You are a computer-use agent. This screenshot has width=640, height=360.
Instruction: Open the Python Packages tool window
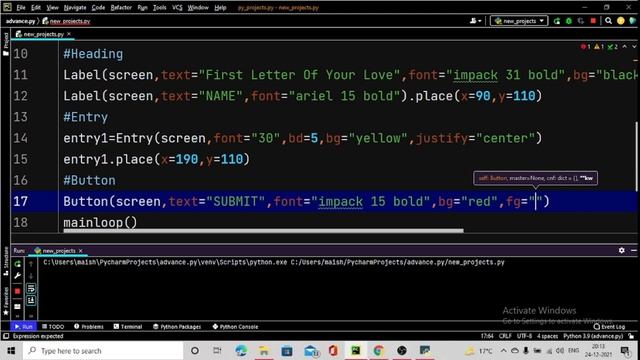click(x=177, y=327)
